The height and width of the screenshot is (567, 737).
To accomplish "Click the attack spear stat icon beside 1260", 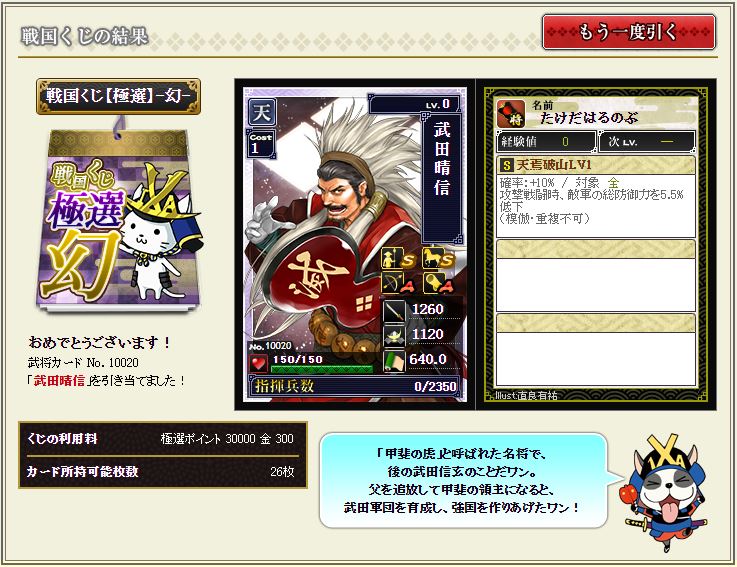I will pyautogui.click(x=394, y=310).
